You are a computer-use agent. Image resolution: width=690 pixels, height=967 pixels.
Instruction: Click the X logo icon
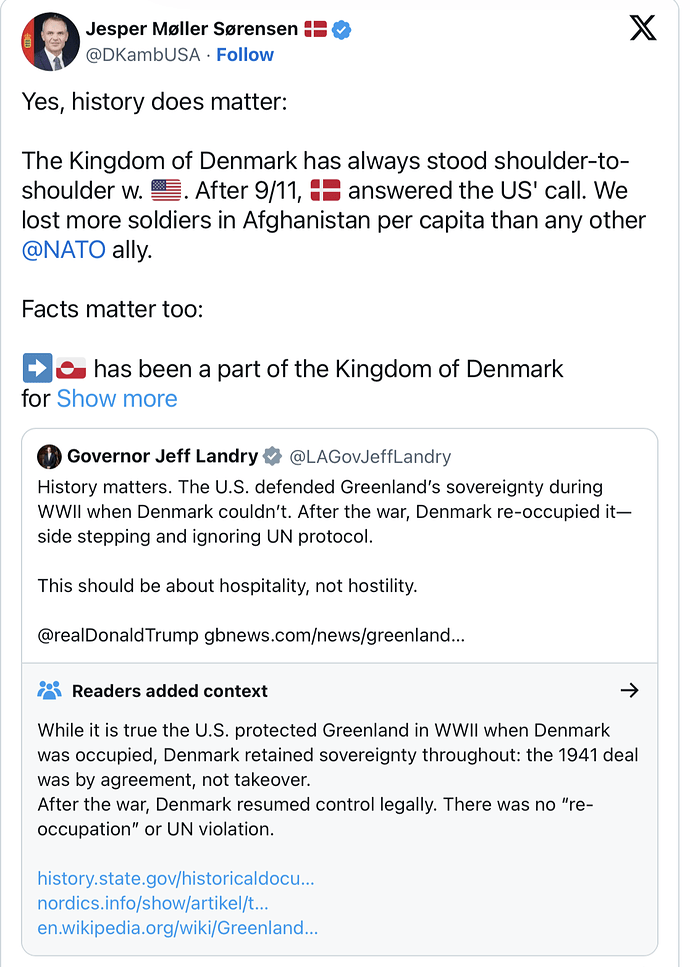pos(643,29)
